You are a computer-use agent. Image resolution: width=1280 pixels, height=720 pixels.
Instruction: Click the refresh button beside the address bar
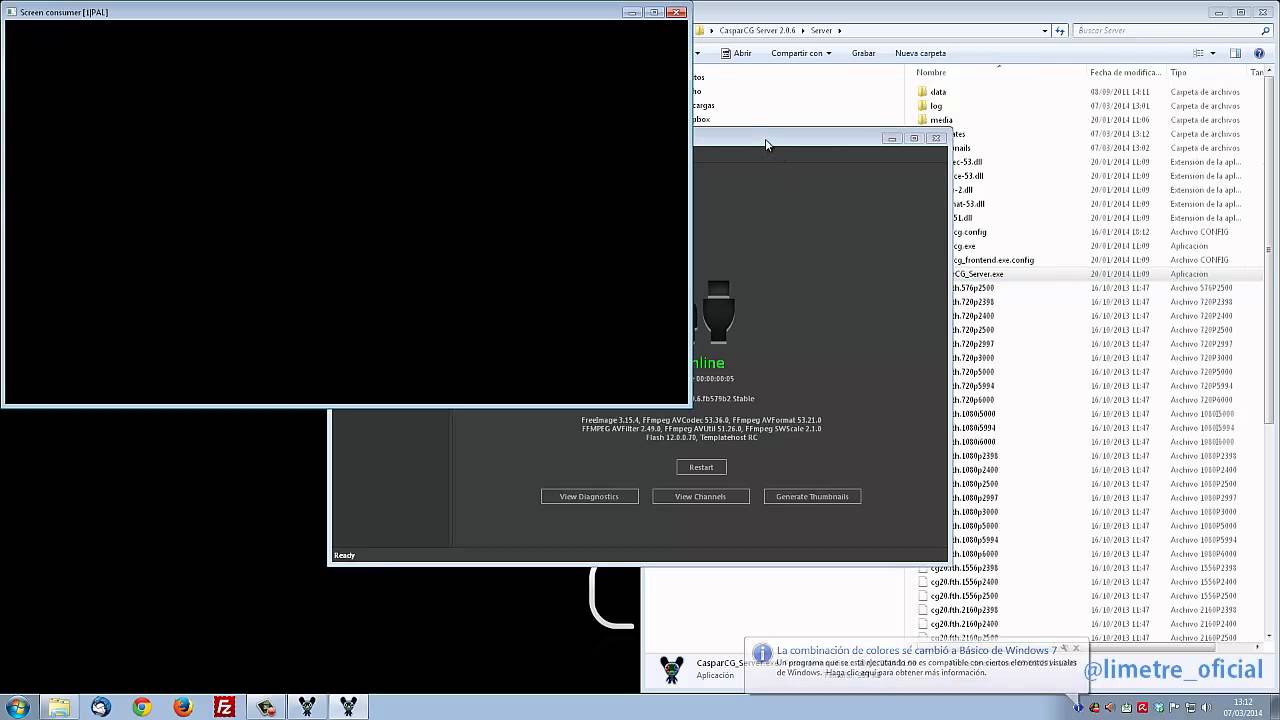[x=1060, y=30]
